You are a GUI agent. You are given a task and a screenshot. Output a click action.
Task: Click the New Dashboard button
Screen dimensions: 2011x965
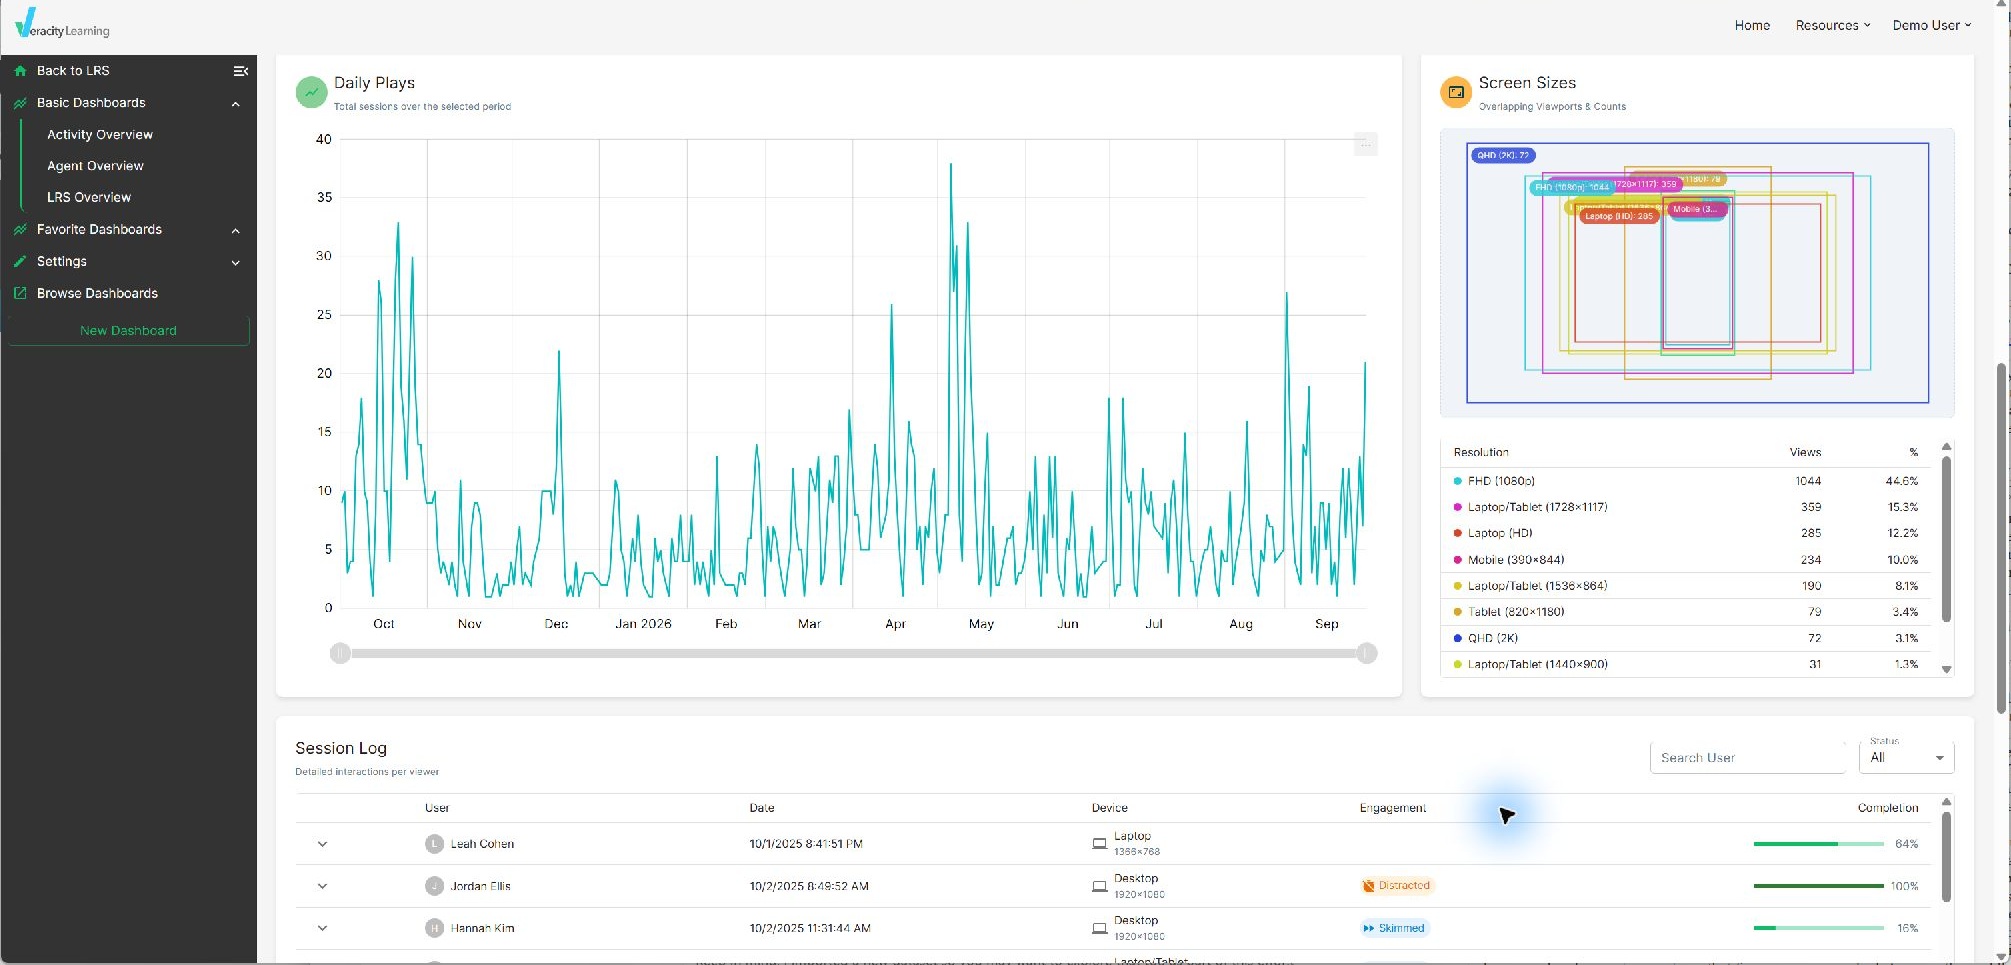click(128, 330)
